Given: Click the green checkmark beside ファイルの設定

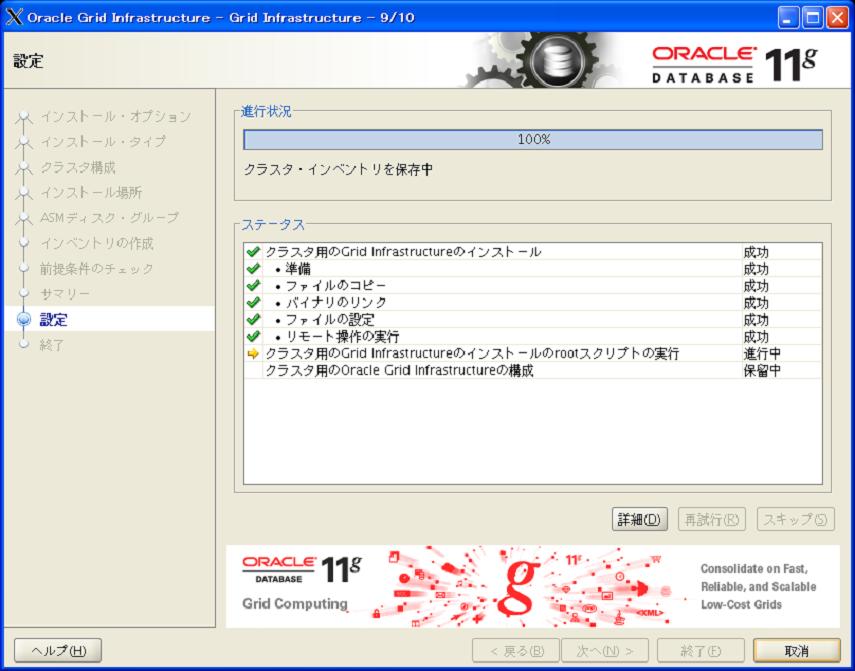Looking at the screenshot, I should pyautogui.click(x=253, y=319).
